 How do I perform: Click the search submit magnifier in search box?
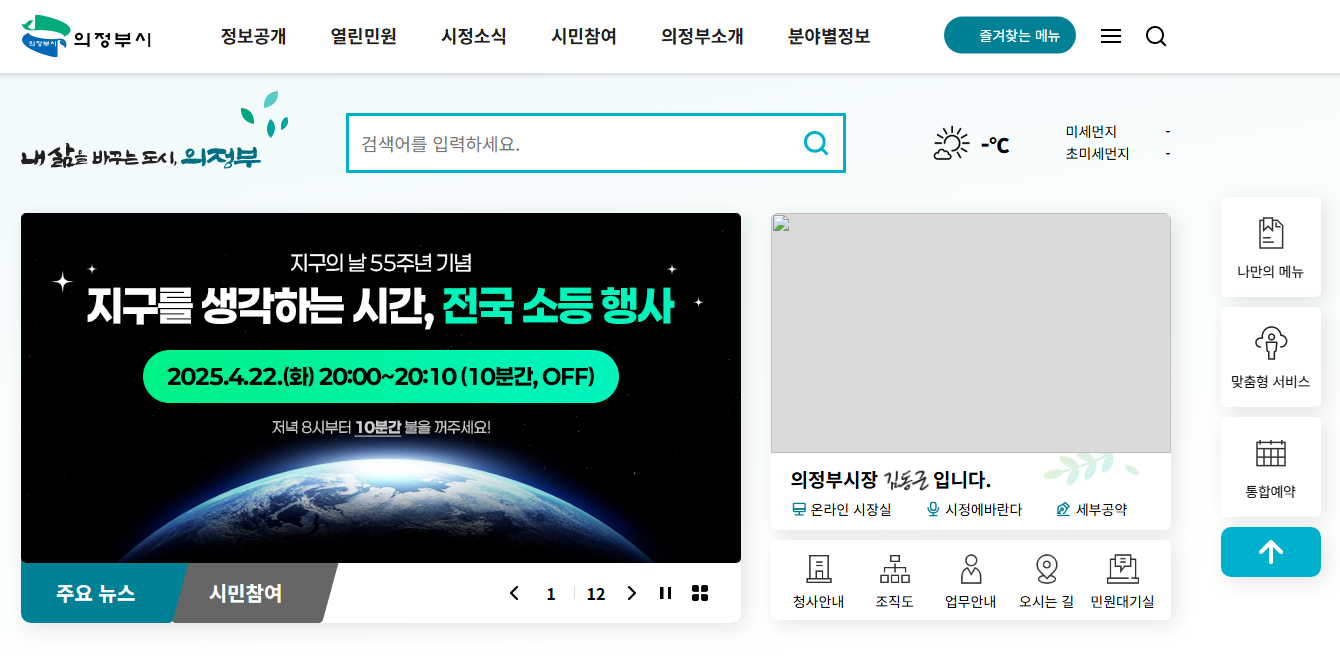[816, 143]
